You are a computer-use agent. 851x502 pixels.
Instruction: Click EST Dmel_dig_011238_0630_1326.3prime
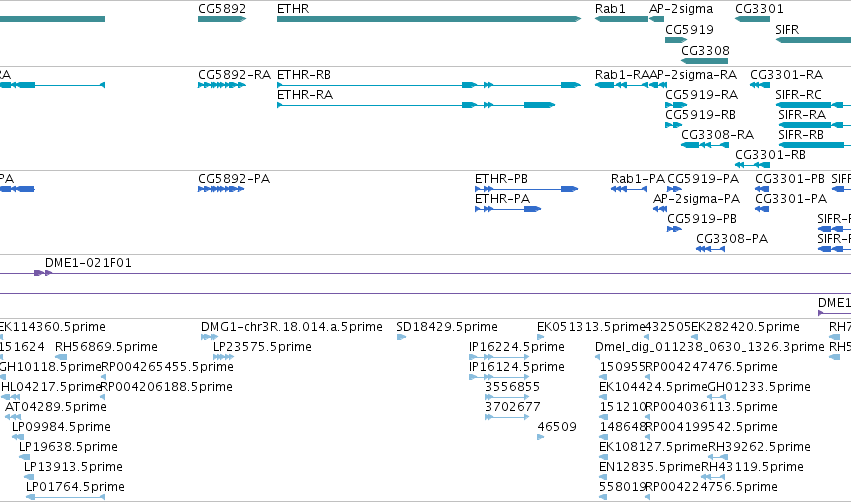(709, 346)
